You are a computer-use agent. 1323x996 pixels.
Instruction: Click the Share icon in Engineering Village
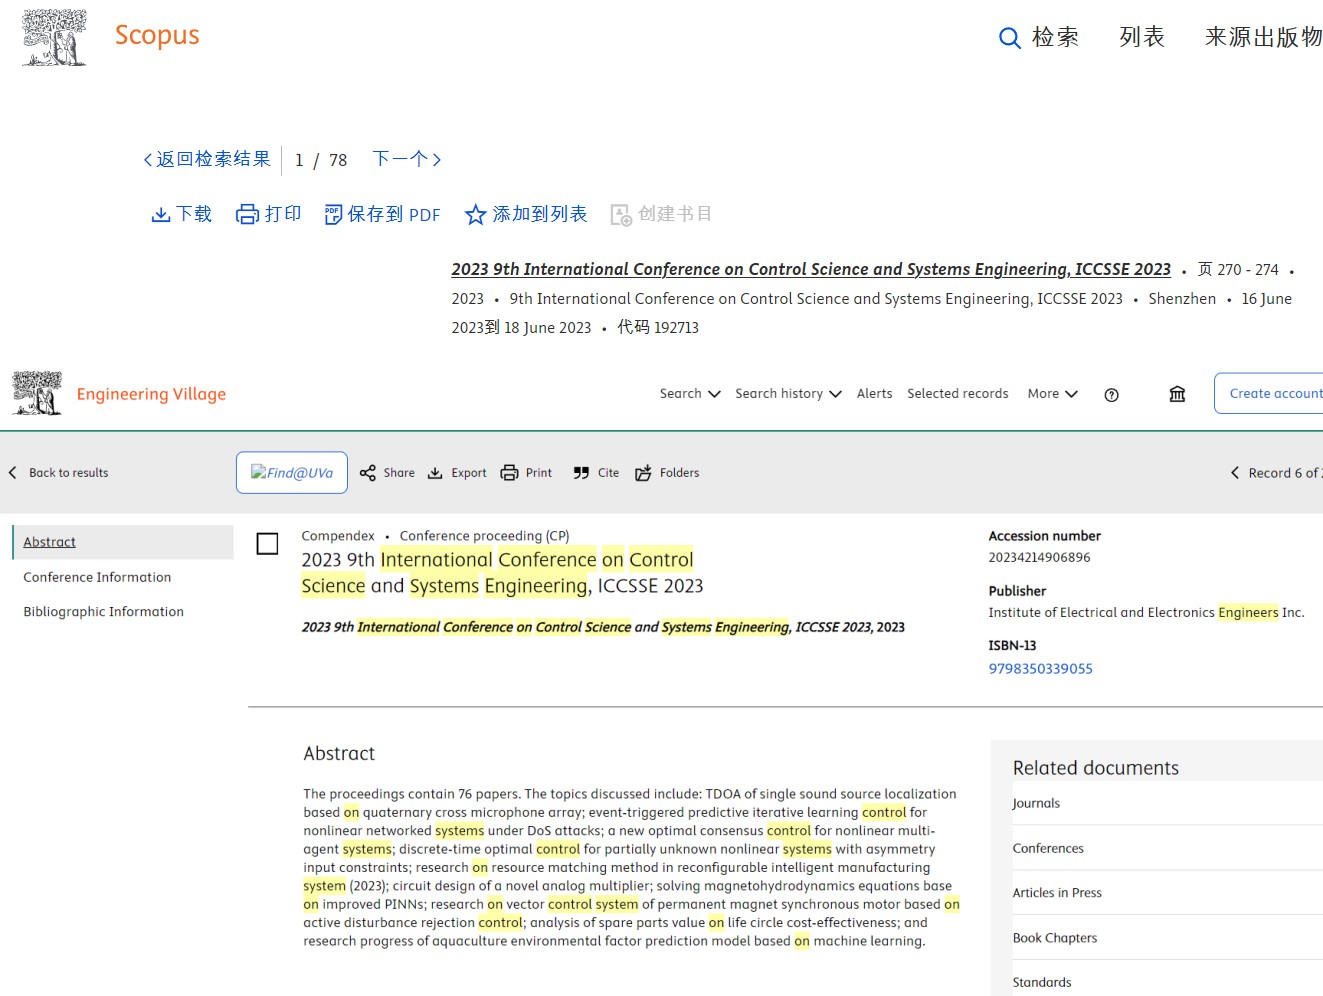[368, 473]
